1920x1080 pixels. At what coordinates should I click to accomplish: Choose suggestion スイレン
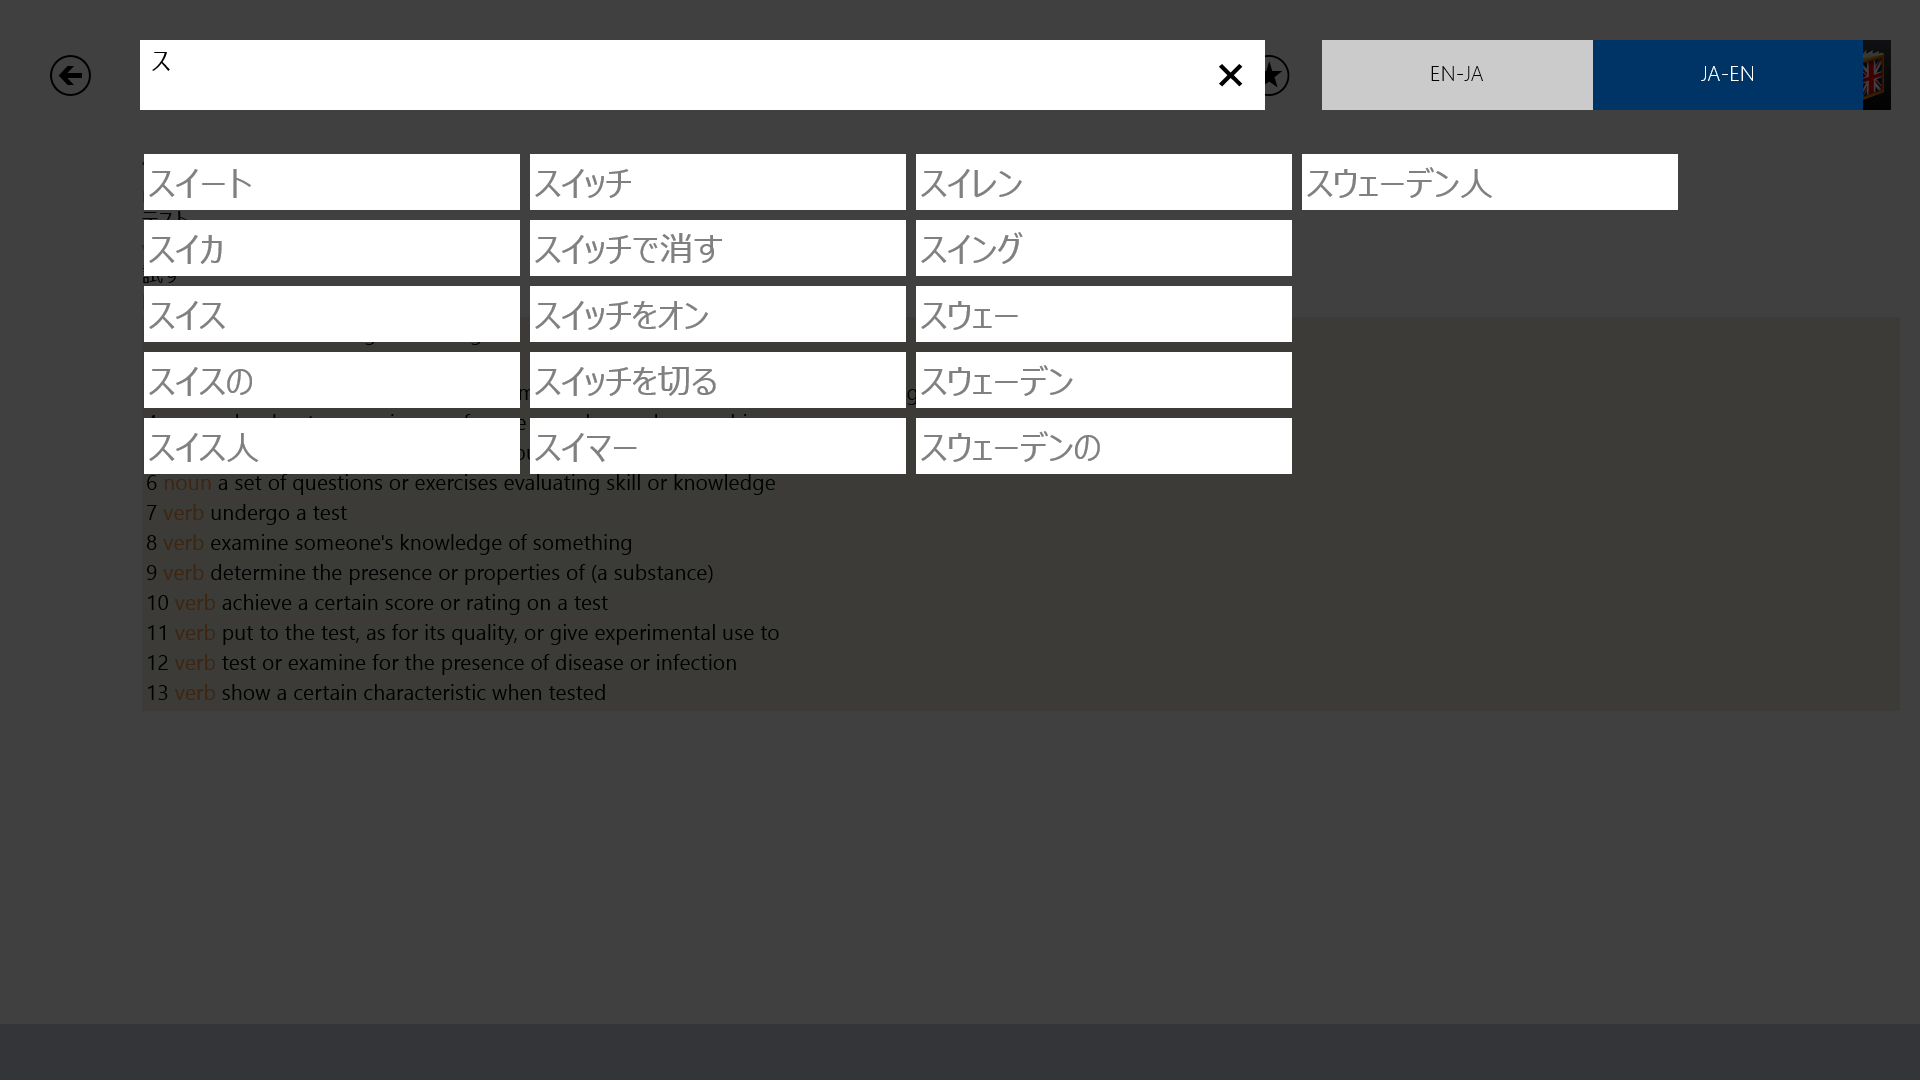coord(1103,182)
